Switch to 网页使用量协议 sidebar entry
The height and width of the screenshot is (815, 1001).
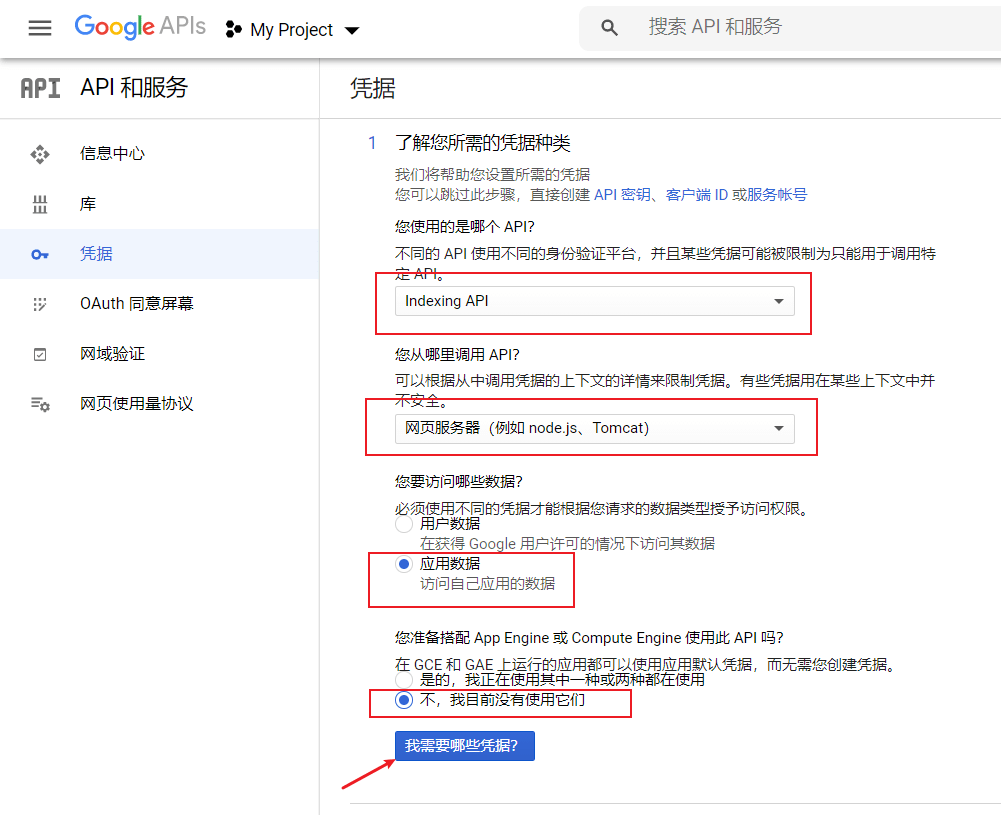pyautogui.click(x=40, y=403)
